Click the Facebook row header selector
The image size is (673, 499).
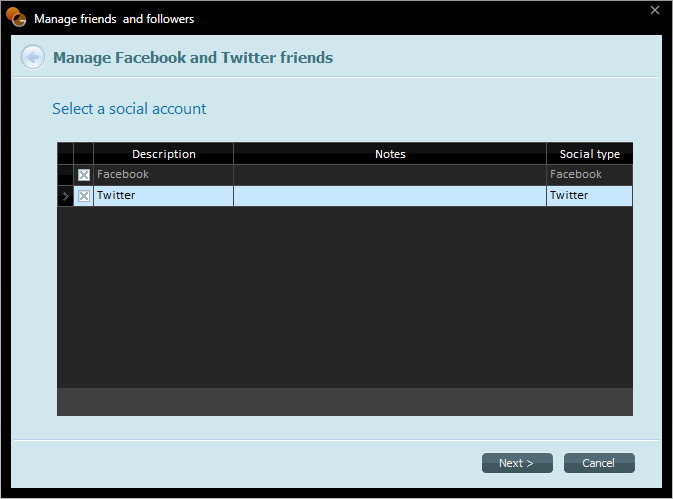(x=65, y=175)
